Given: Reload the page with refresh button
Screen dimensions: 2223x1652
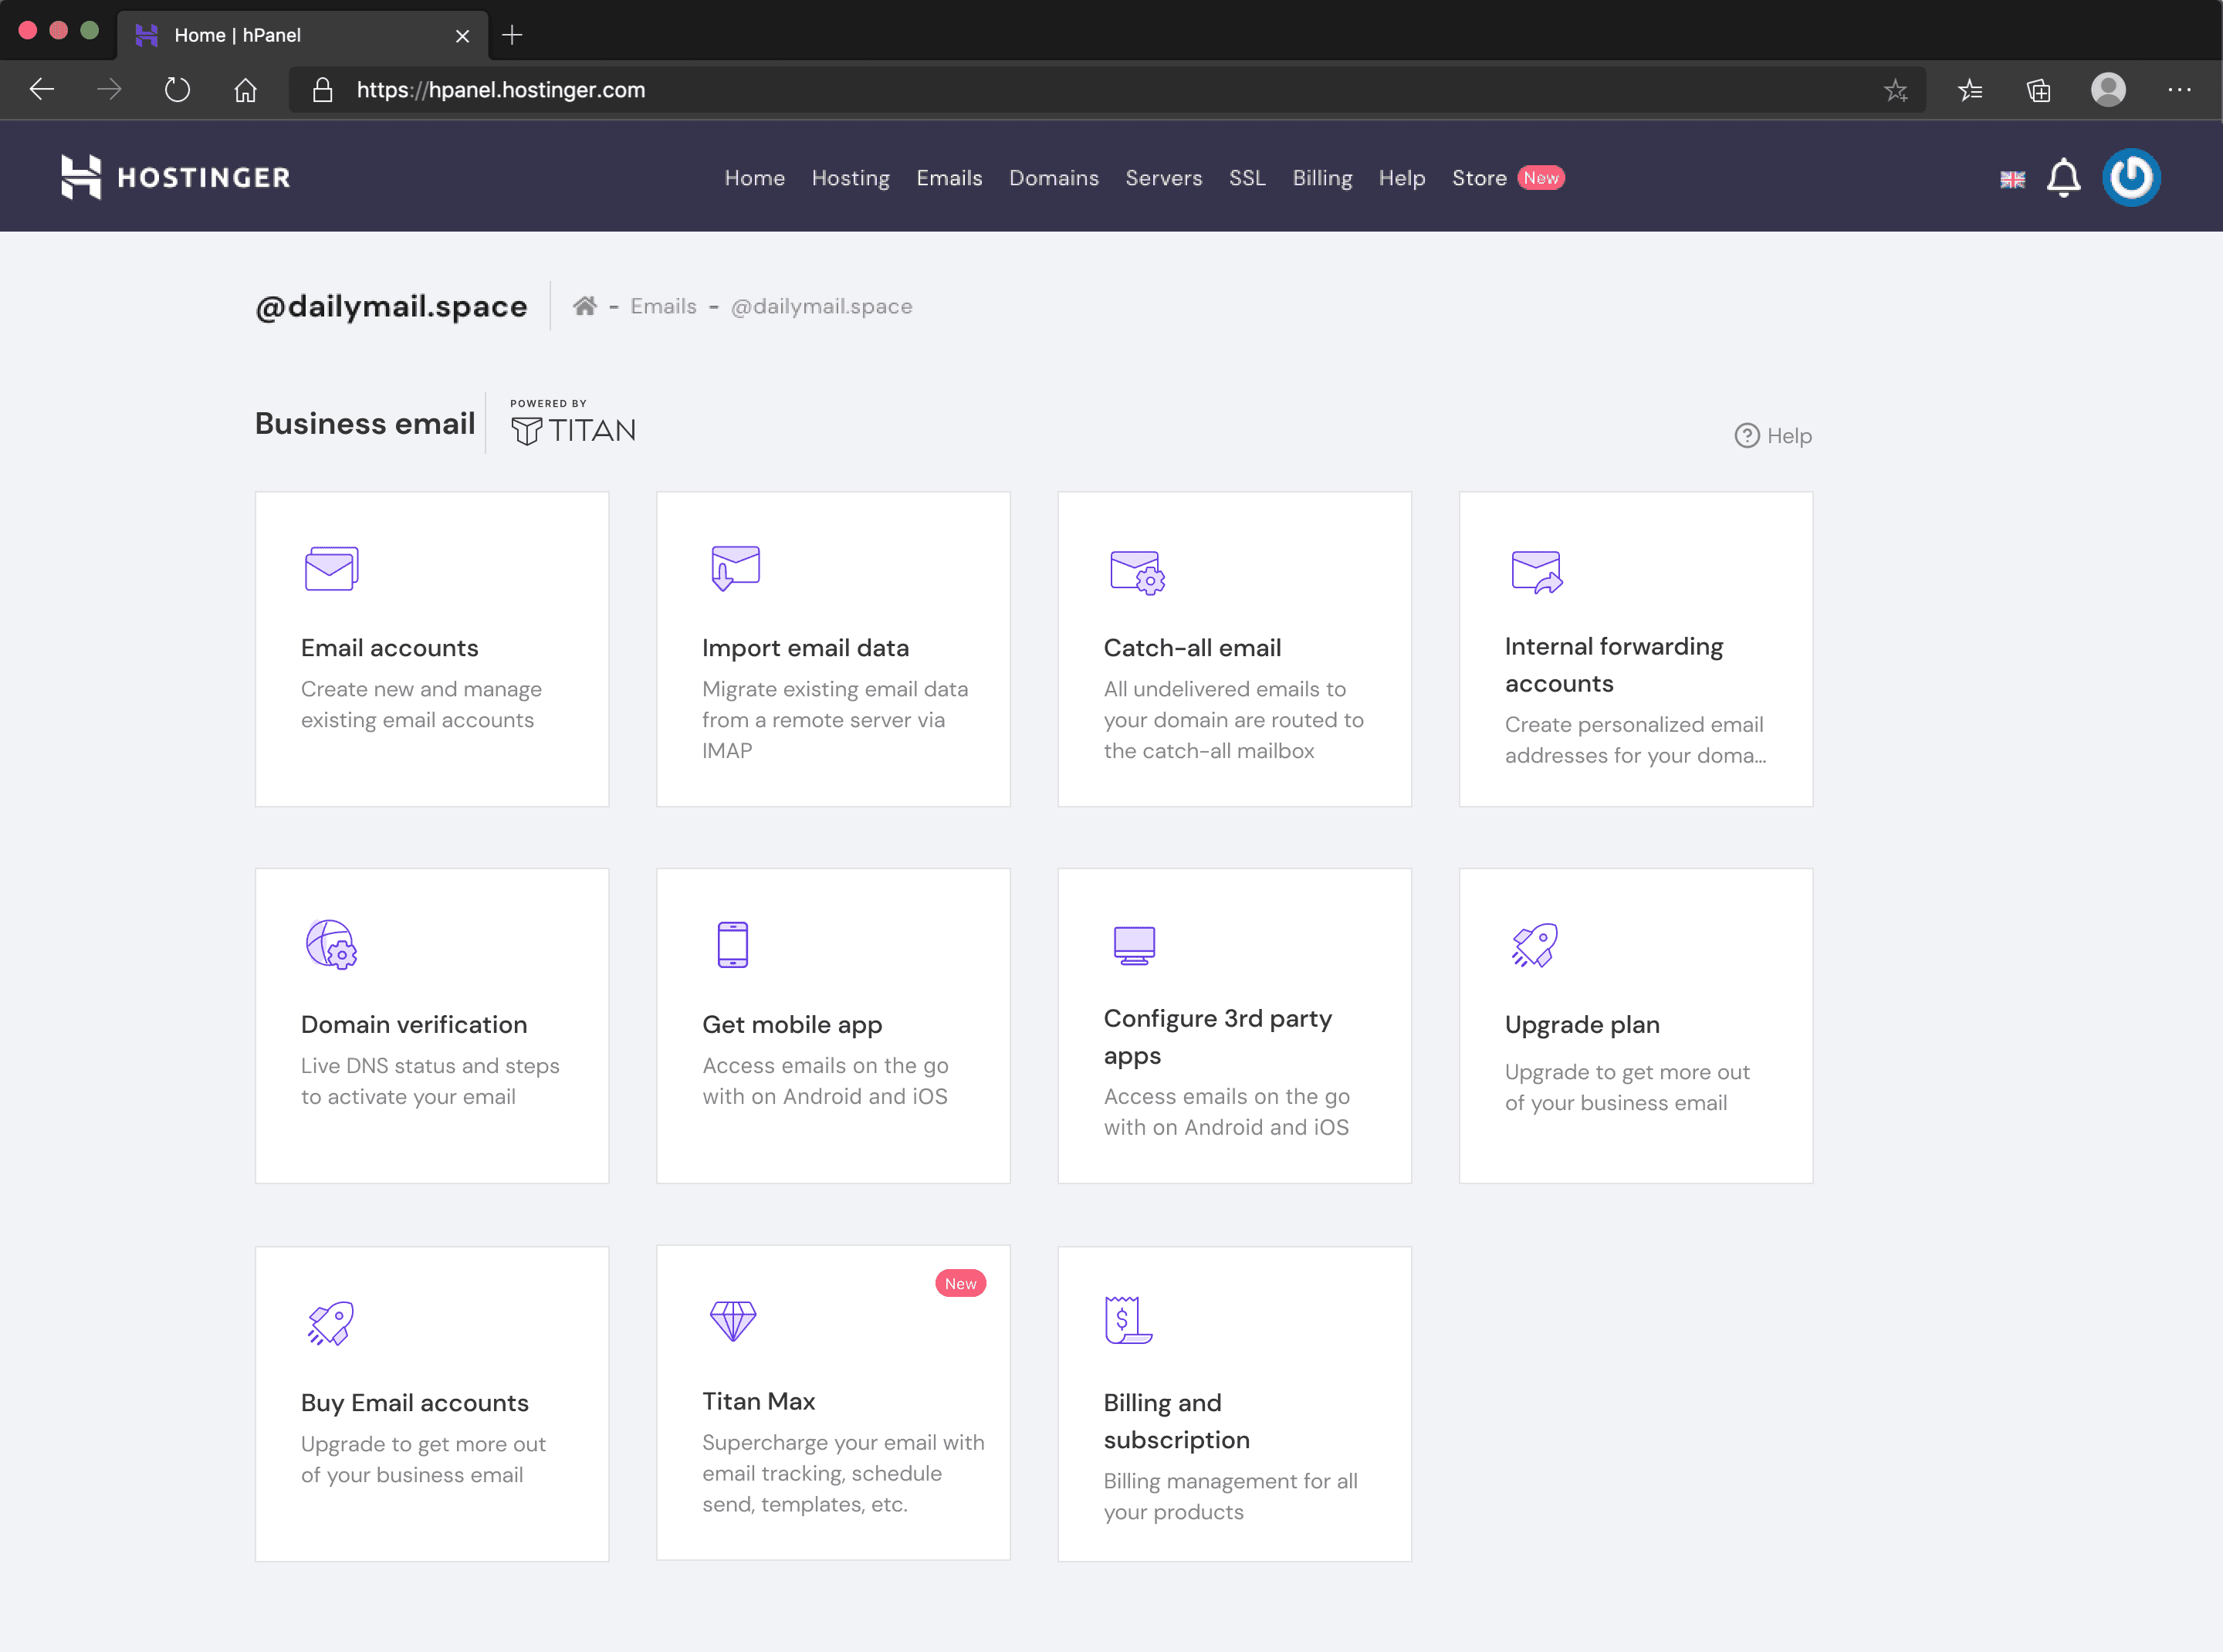Looking at the screenshot, I should pyautogui.click(x=177, y=90).
